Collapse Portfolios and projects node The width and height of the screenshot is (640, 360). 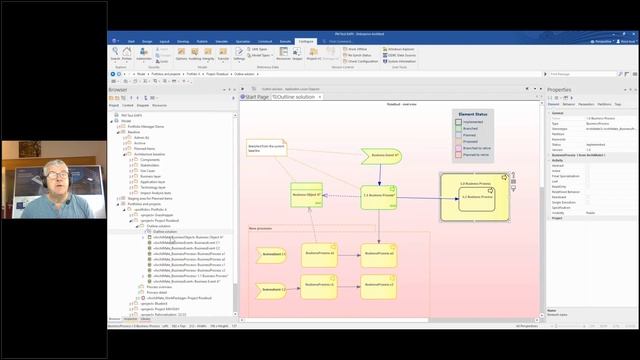118,204
